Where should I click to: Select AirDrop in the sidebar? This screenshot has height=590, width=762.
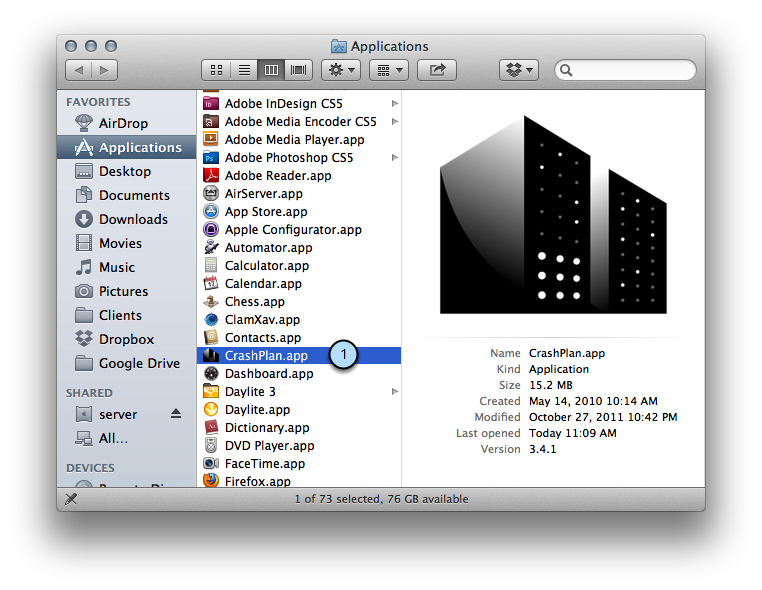(126, 123)
